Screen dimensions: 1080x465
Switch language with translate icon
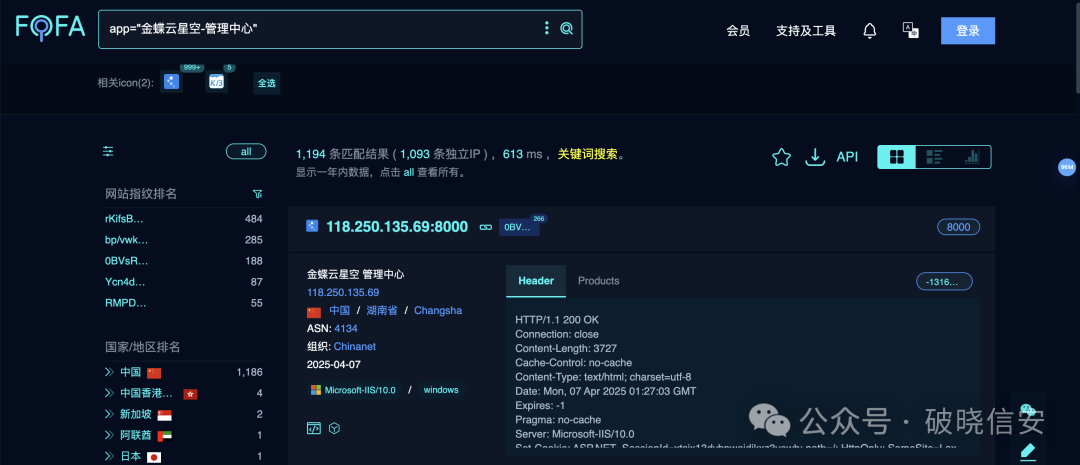tap(911, 30)
